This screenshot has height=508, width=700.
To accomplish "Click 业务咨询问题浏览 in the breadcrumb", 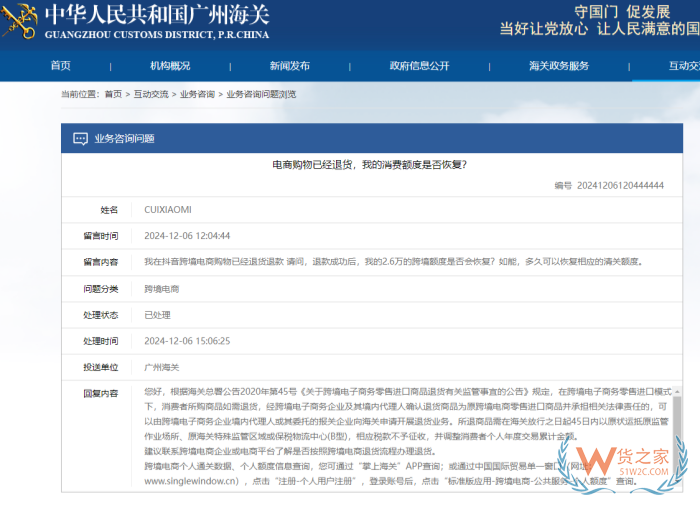I will (261, 94).
